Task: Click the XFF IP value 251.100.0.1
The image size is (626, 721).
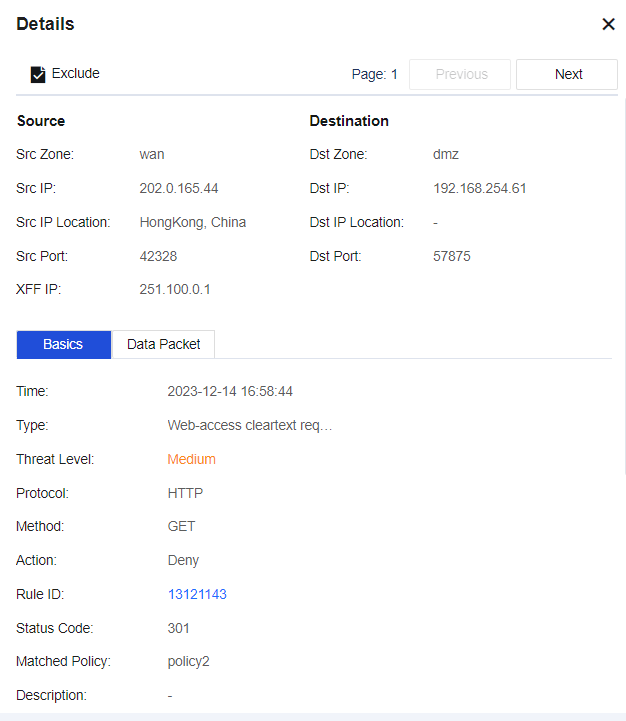Action: pos(175,290)
